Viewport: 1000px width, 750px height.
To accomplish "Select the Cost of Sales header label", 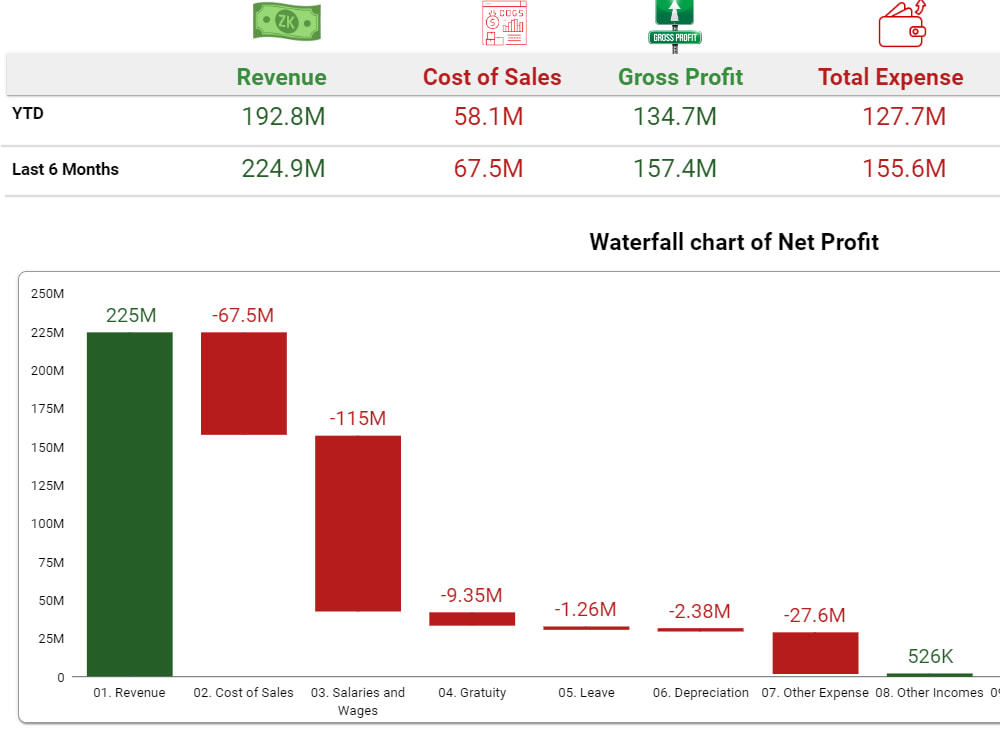I will click(x=491, y=77).
